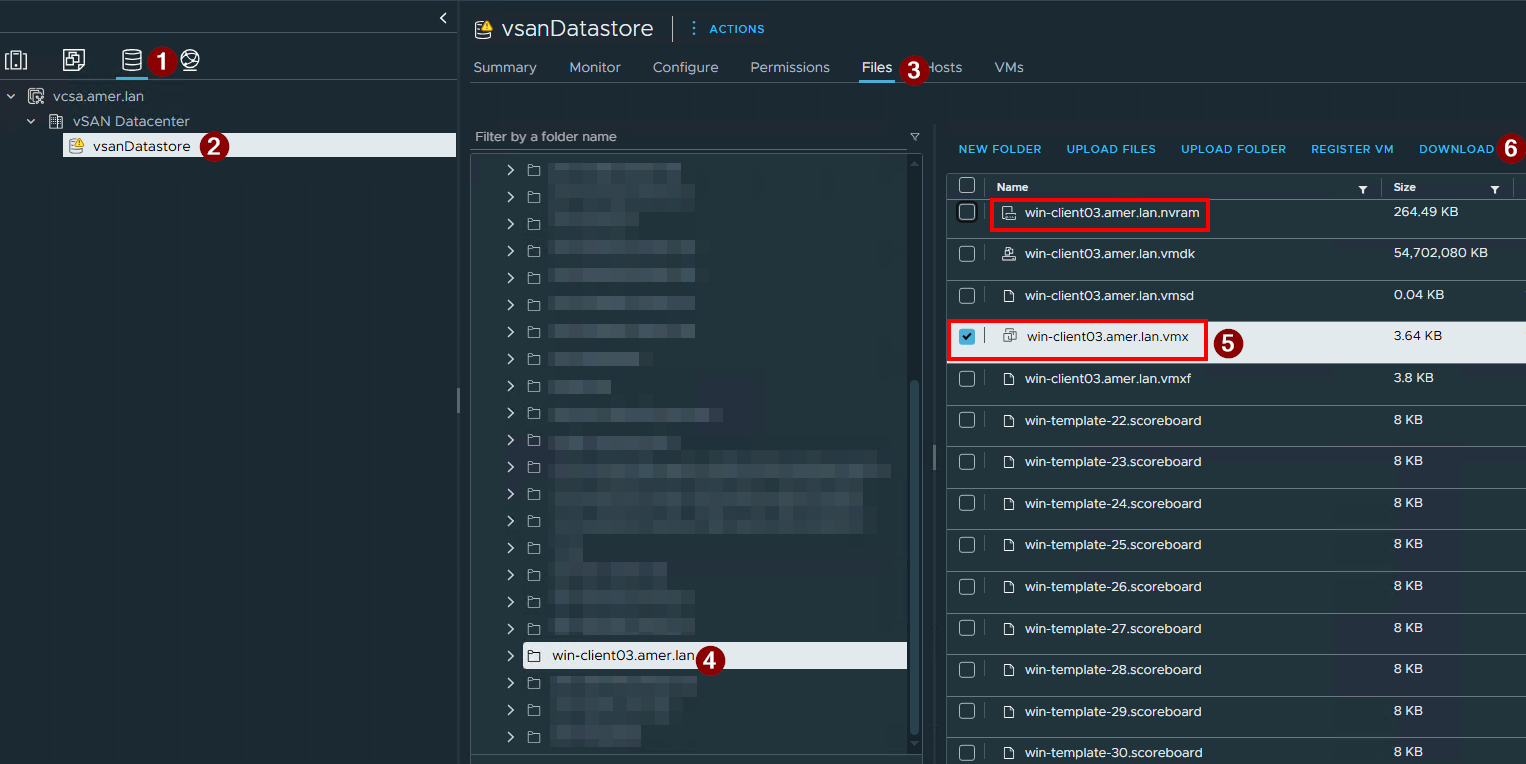
Task: Uncheck the win-client03.amer.lan.vmx checkbox
Action: pyautogui.click(x=966, y=336)
